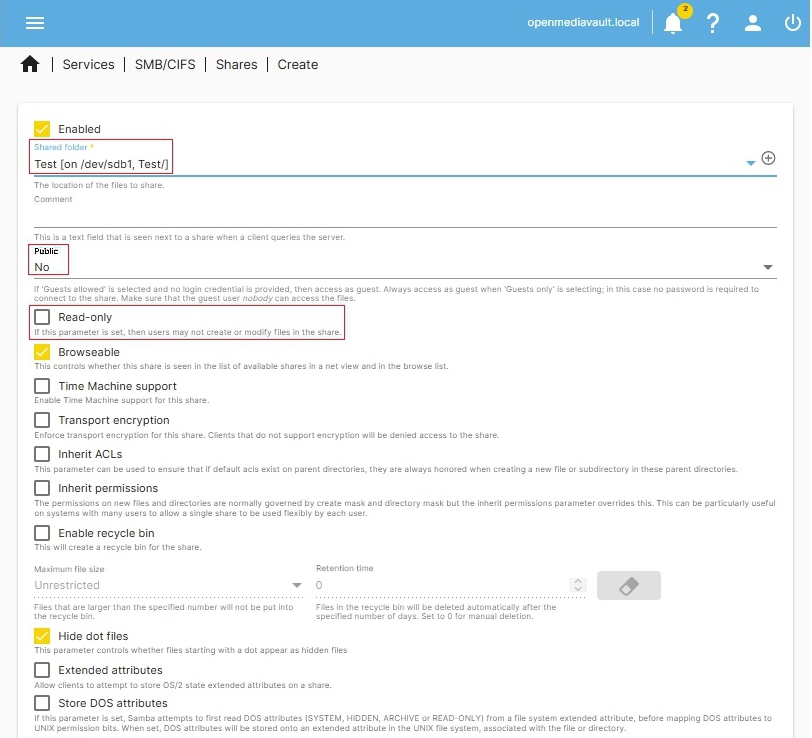This screenshot has height=738, width=812.
Task: Navigate to Services breadcrumb
Action: pyautogui.click(x=88, y=64)
